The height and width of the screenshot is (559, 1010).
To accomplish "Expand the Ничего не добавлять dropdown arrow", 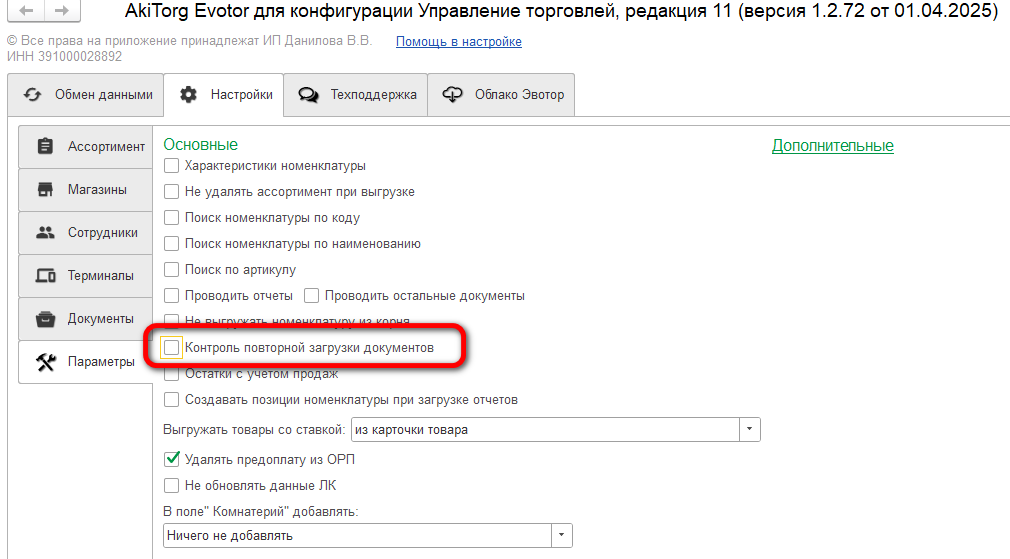I will (x=562, y=535).
